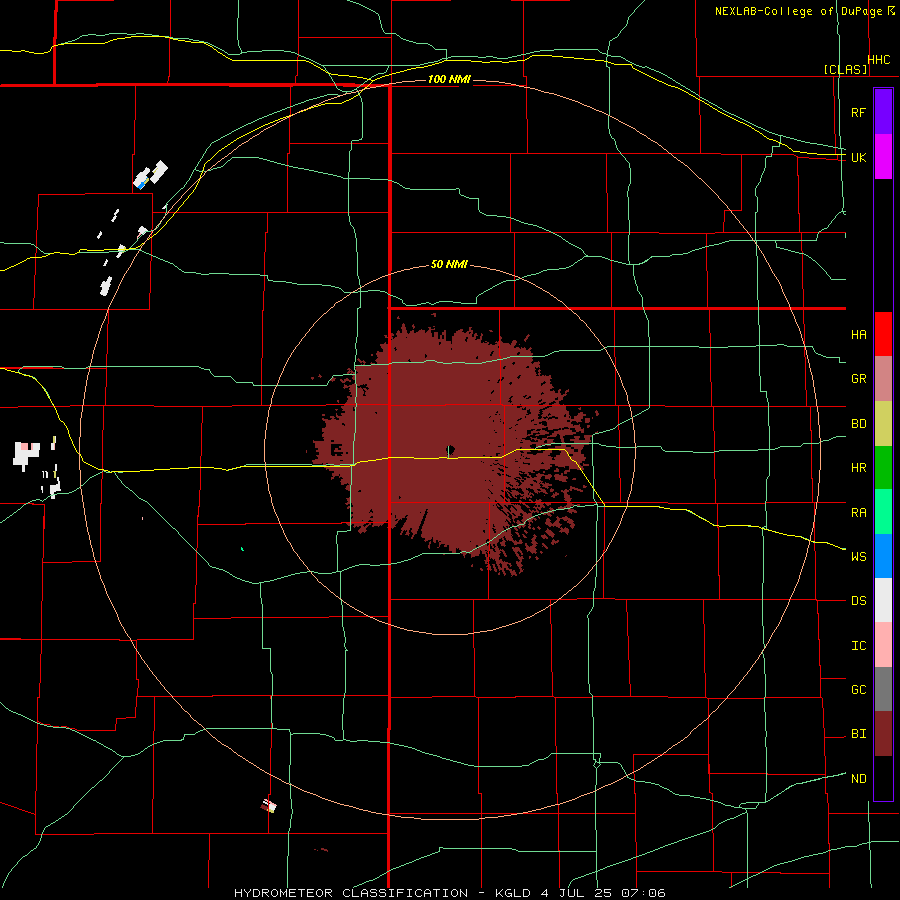
Task: Click the white and blue echo cluster in the northwest
Action: pos(150,174)
